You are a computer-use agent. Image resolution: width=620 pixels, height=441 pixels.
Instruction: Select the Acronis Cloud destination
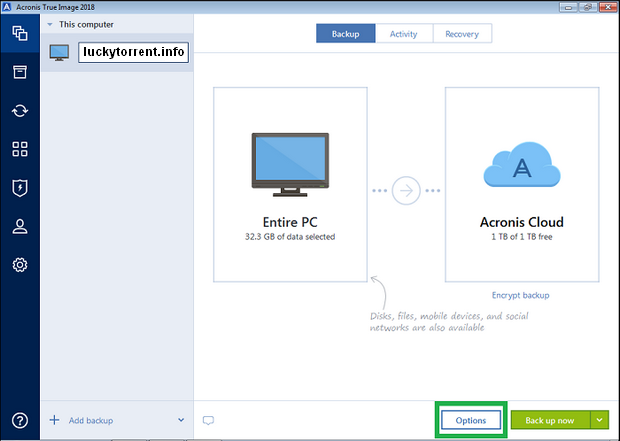(522, 185)
